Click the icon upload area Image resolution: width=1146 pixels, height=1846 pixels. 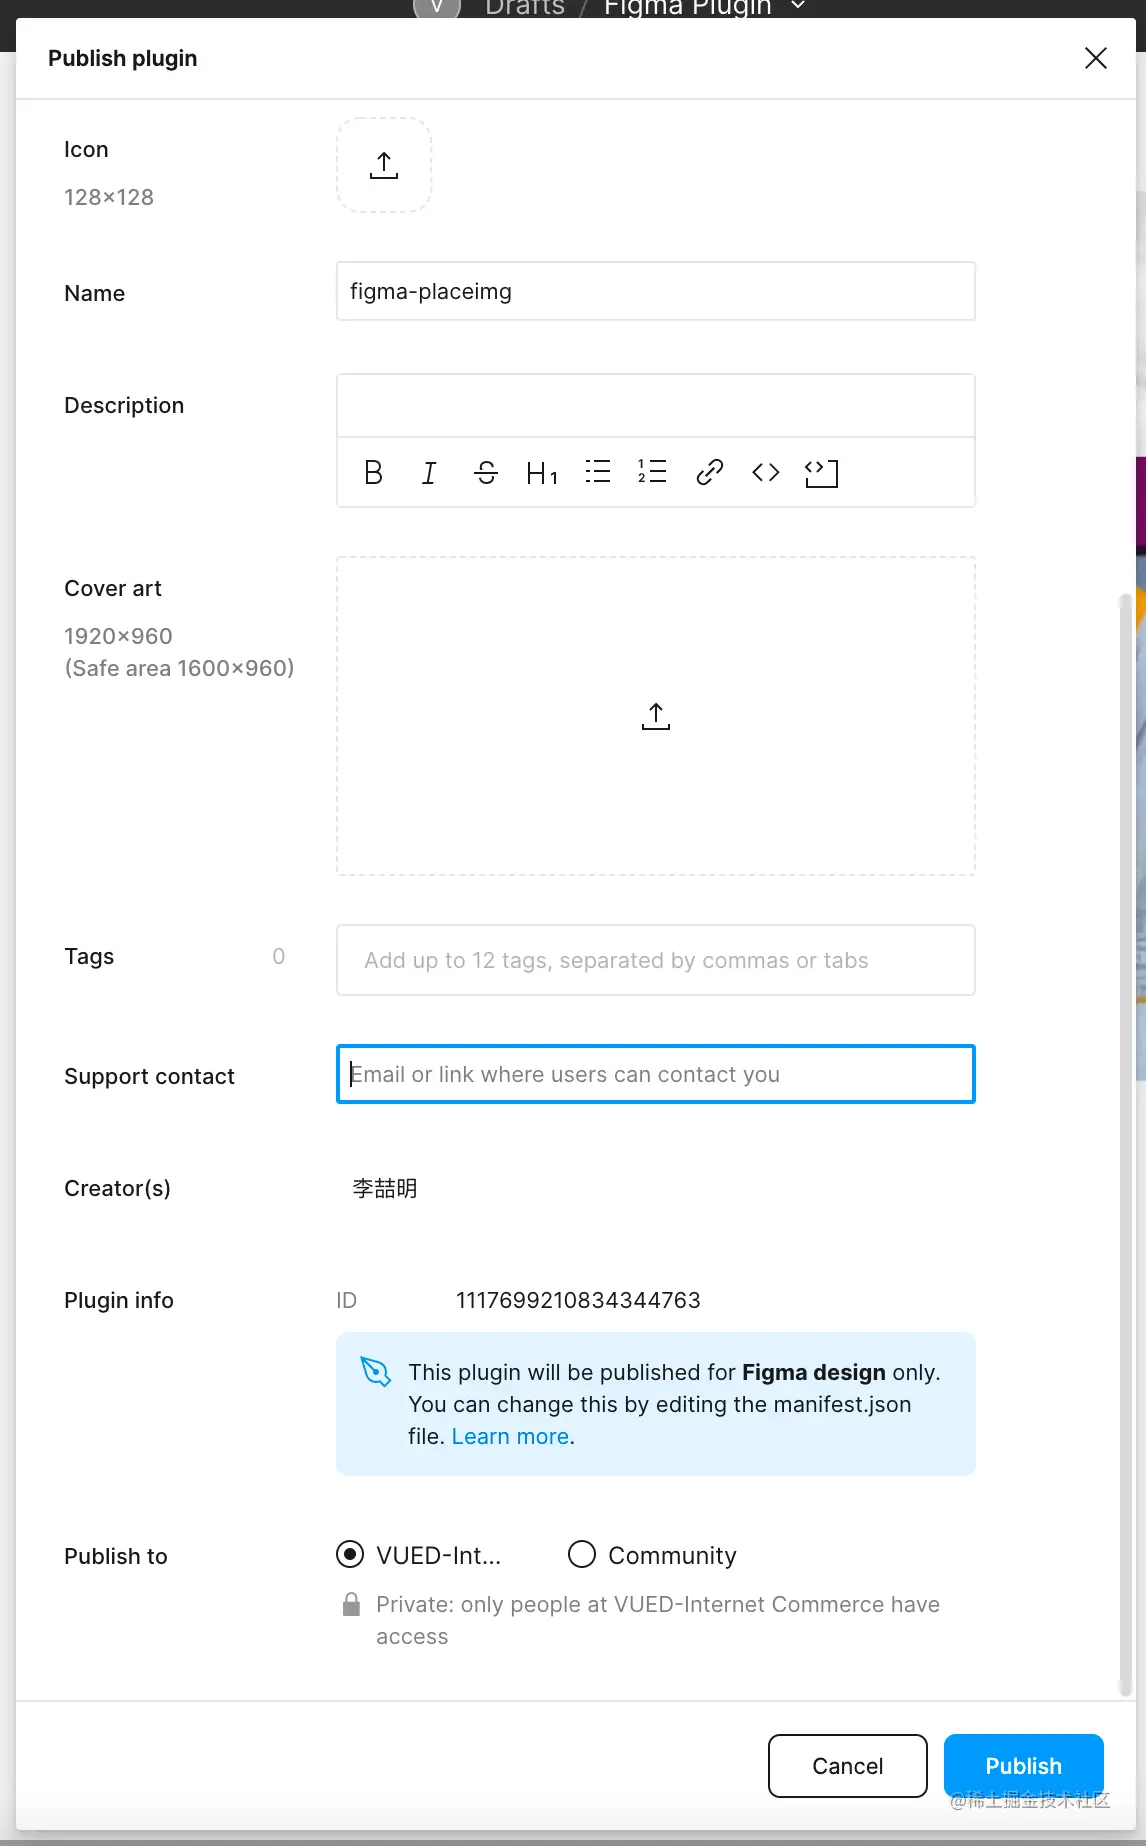tap(384, 165)
